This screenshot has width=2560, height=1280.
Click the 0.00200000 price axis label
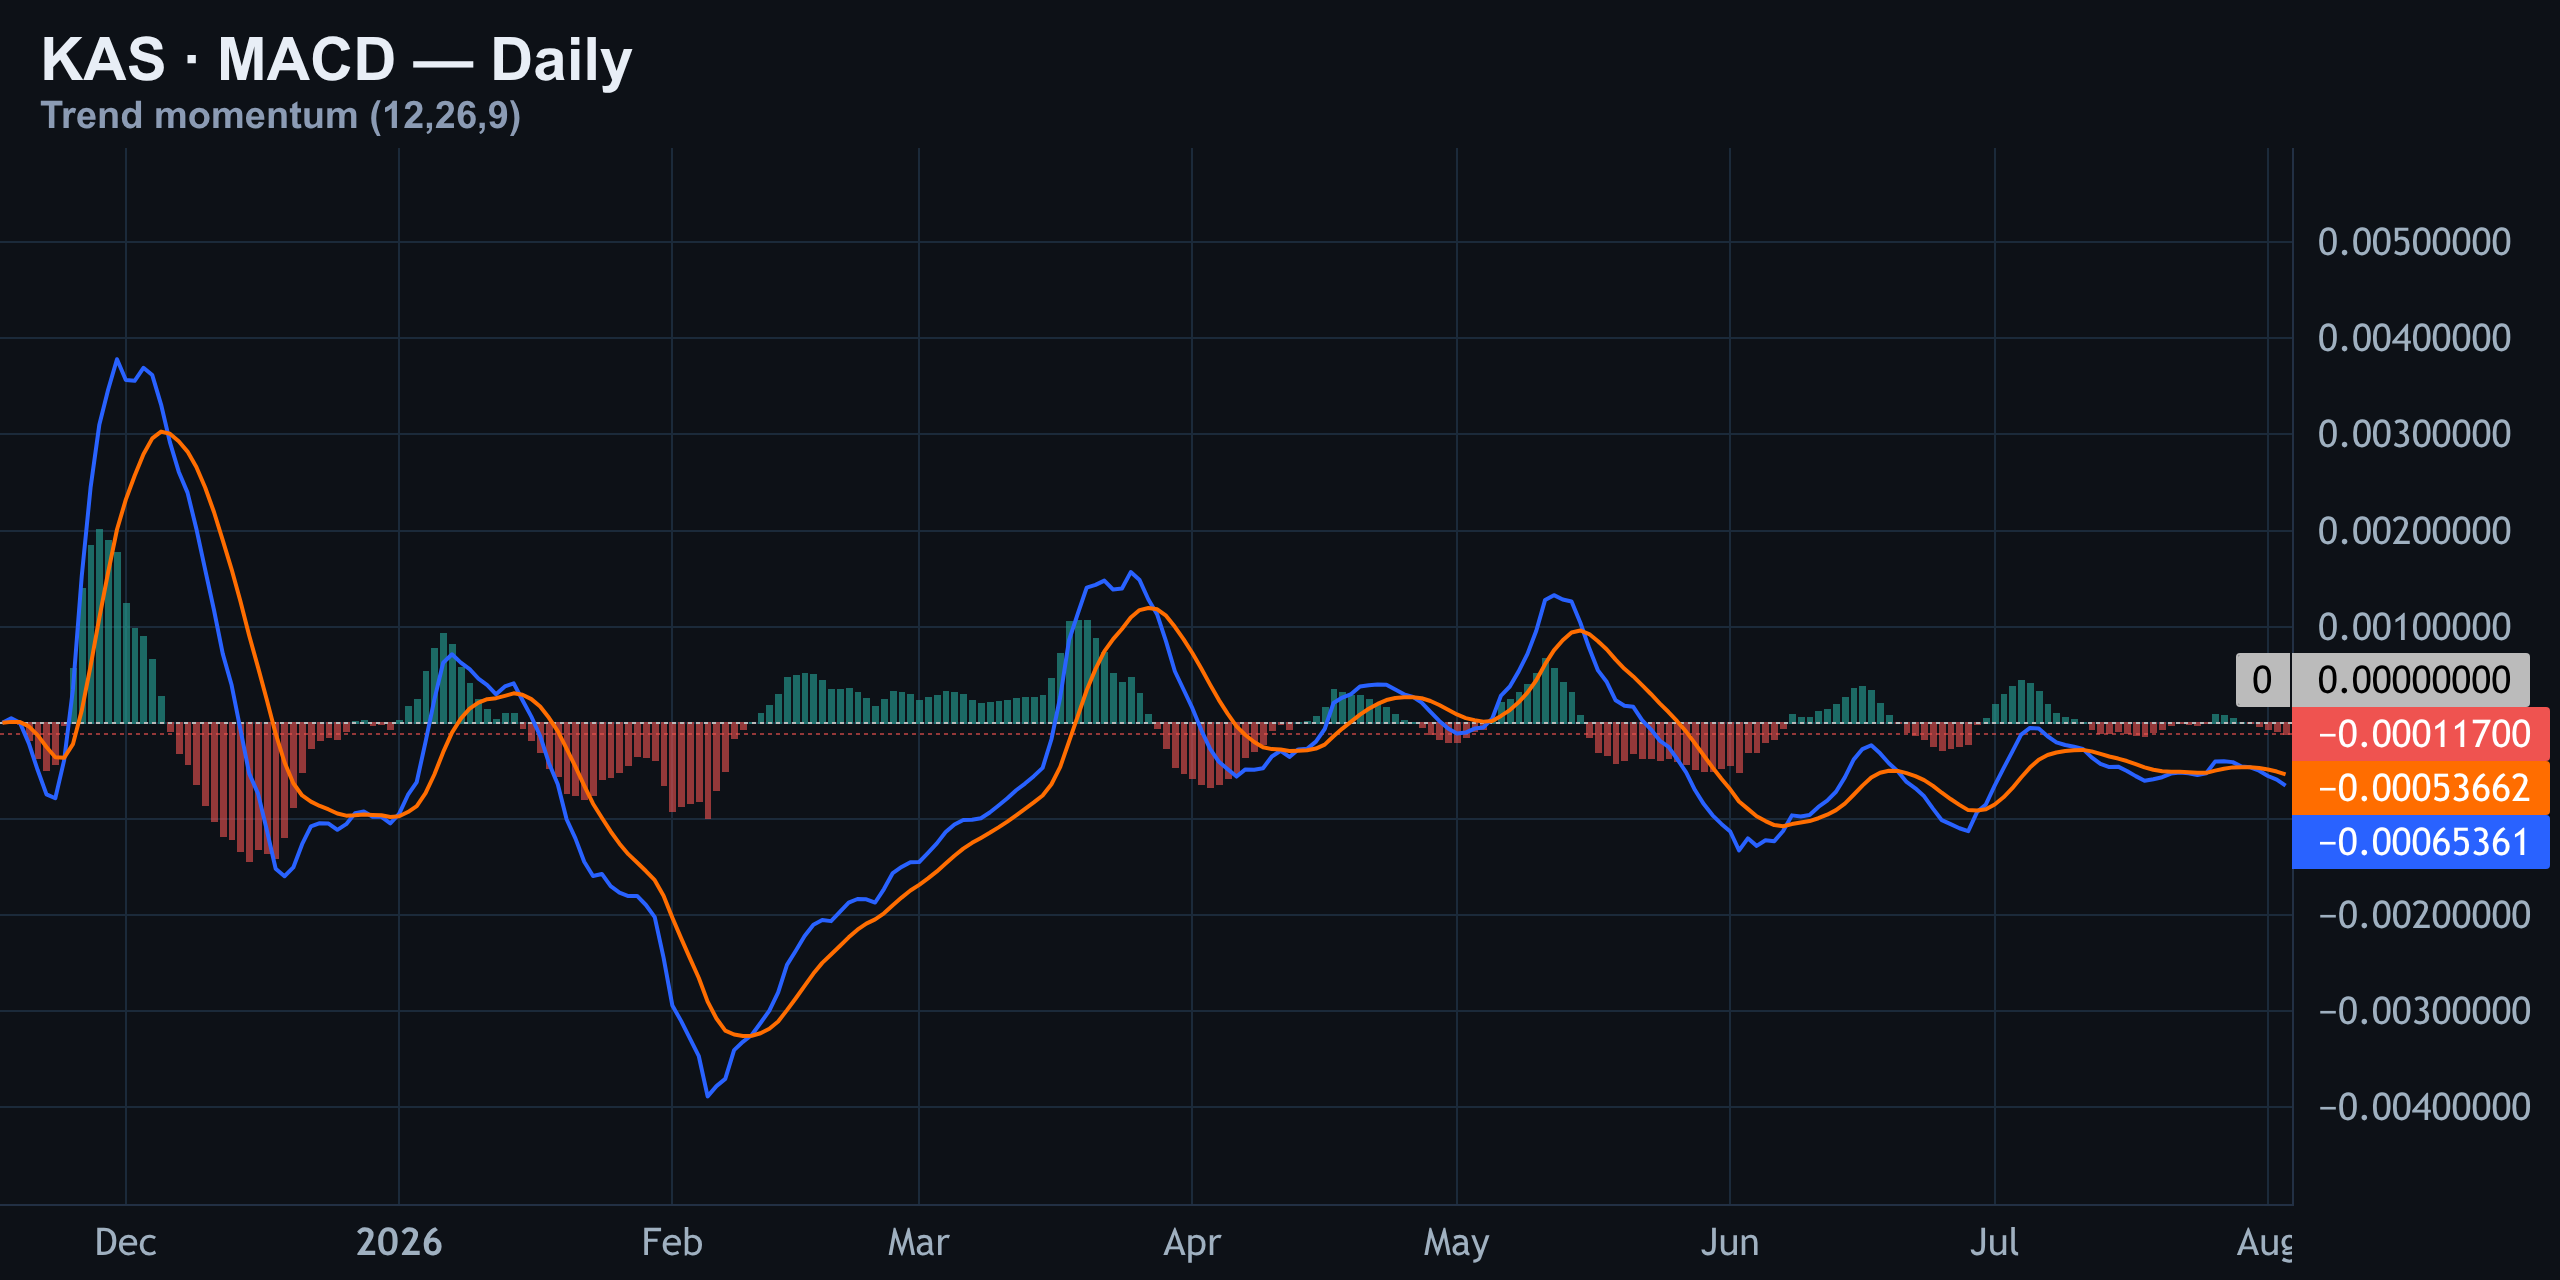(2414, 531)
